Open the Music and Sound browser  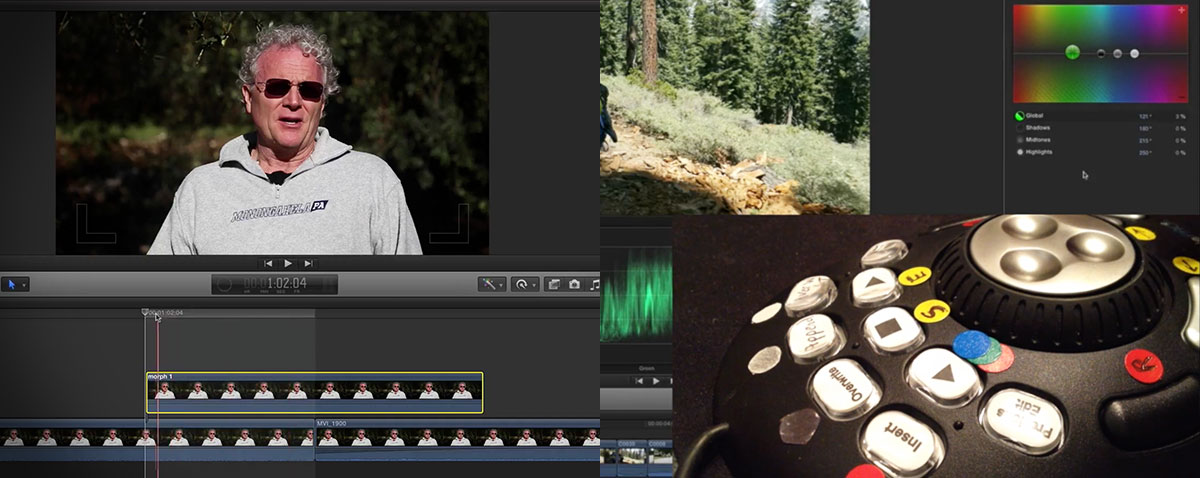594,284
